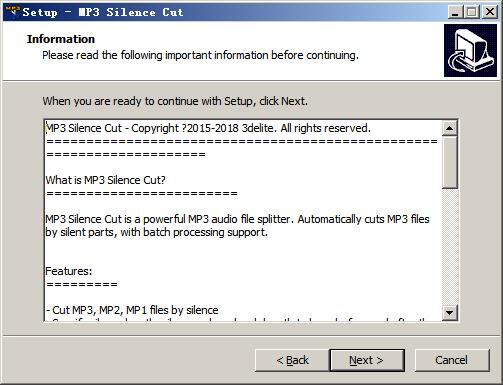The image size is (503, 385).
Task: Click the scrollbar thumb in information box
Action: click(449, 162)
